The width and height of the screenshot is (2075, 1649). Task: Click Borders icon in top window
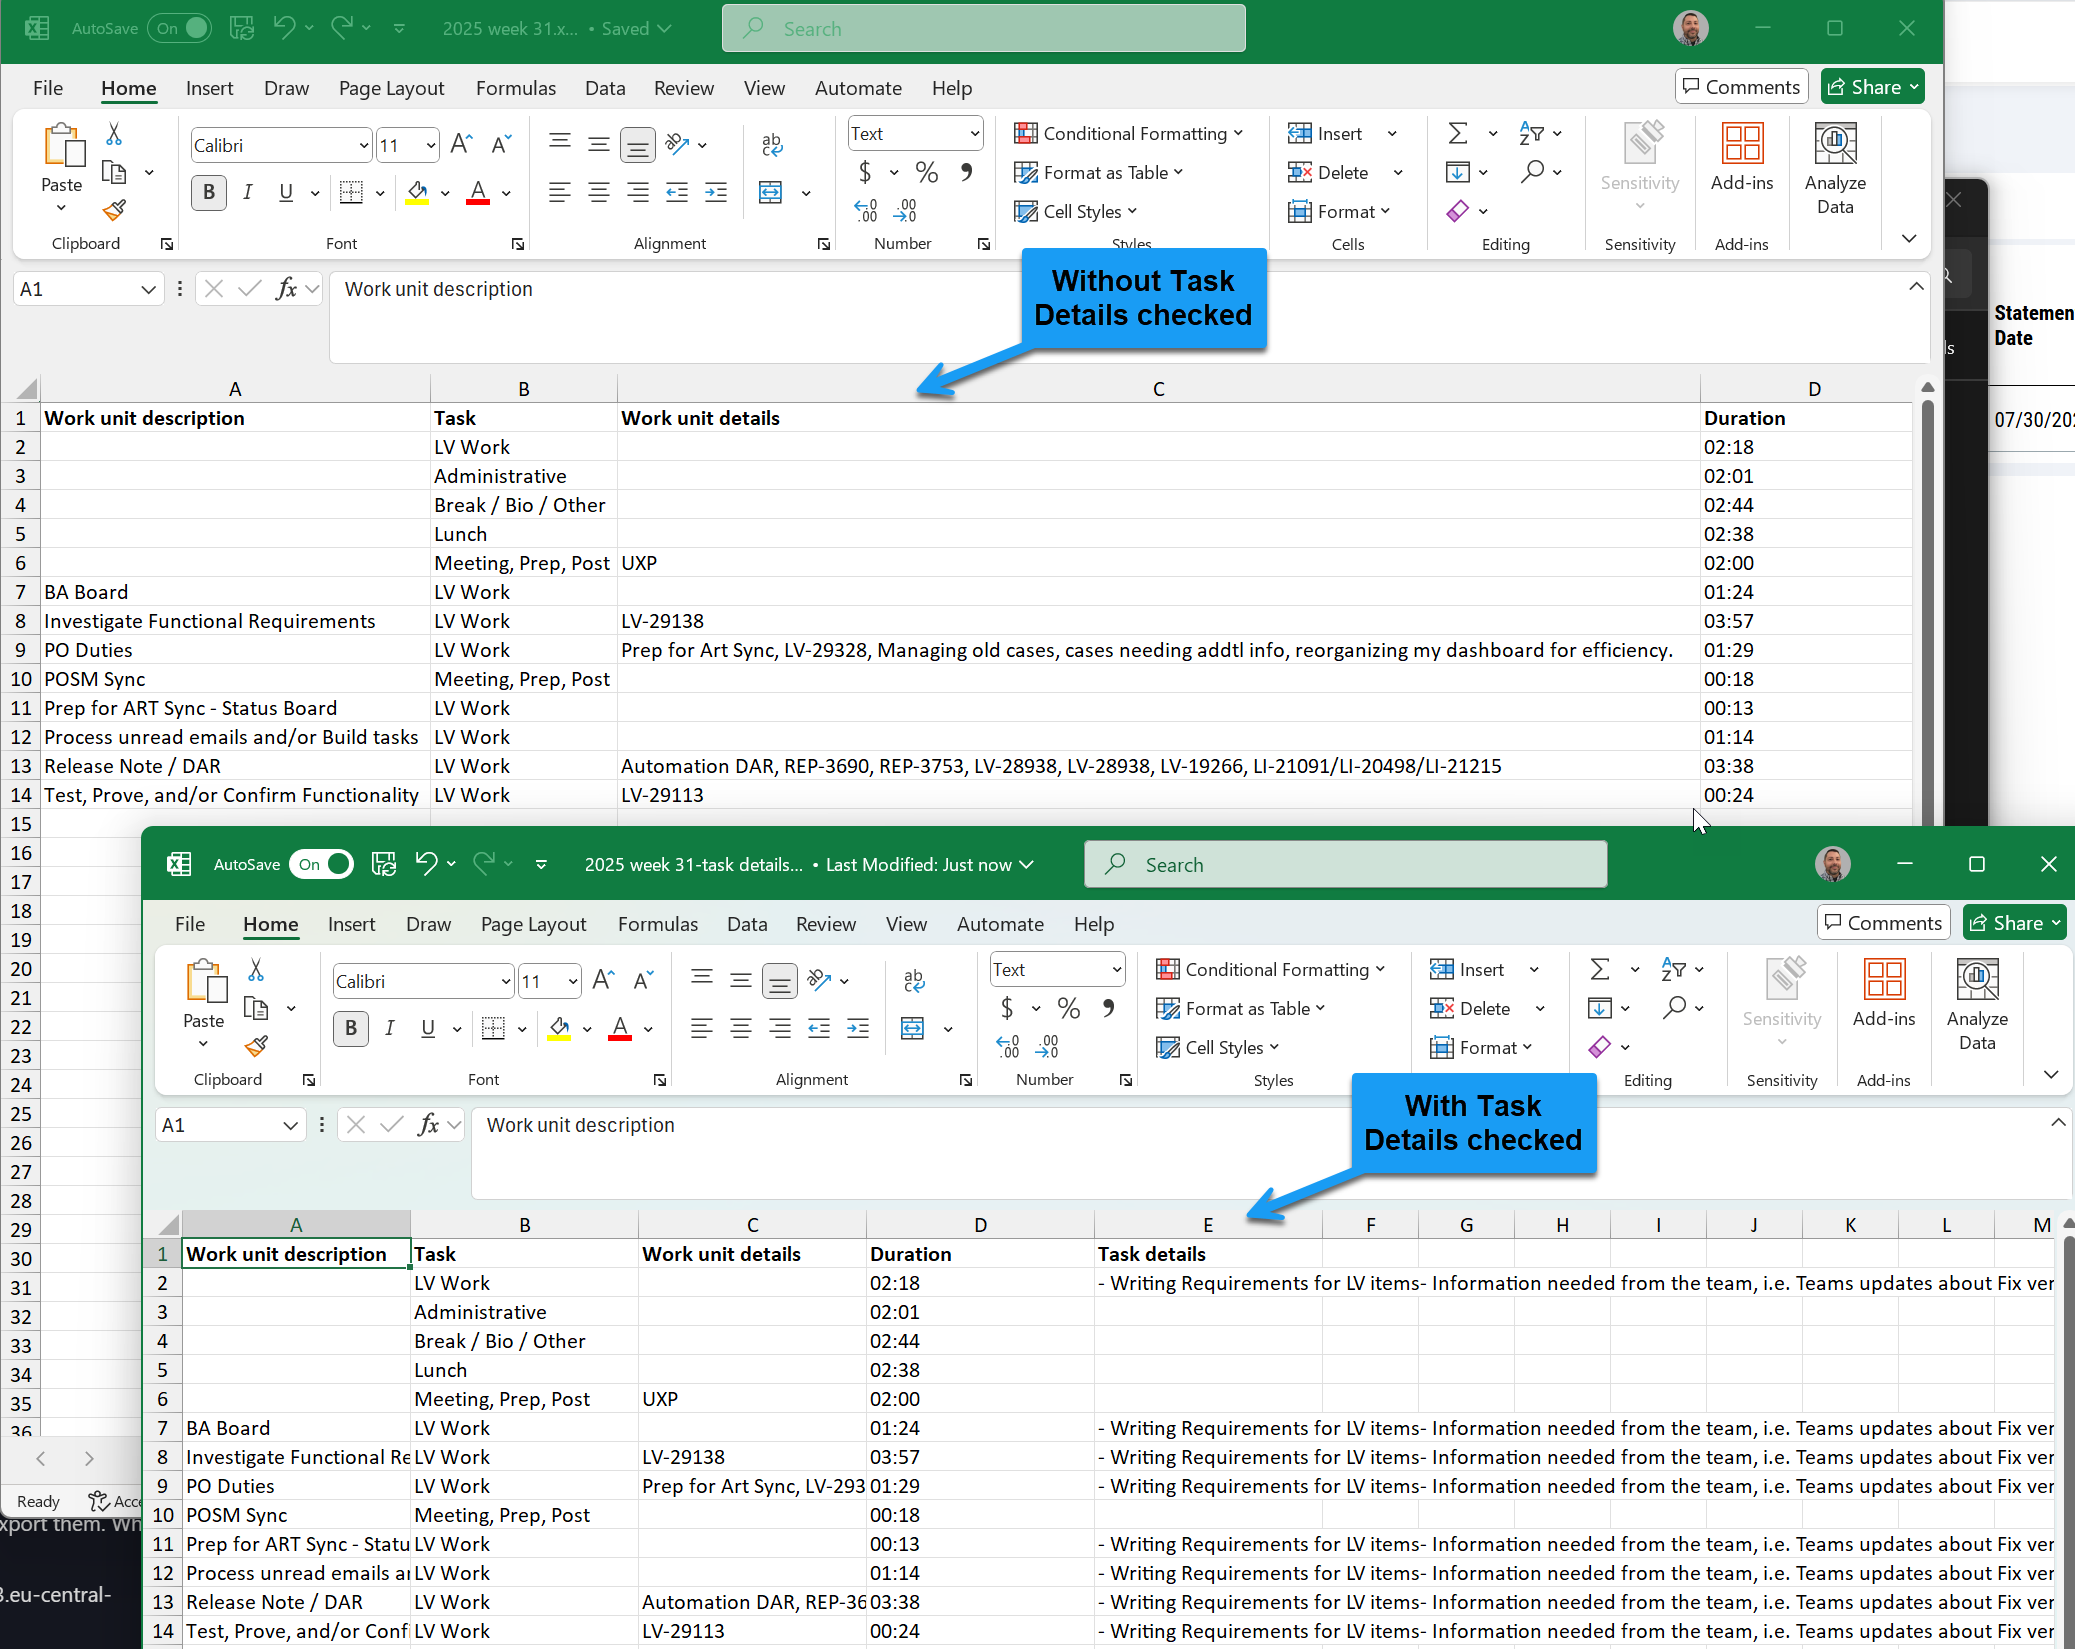(x=351, y=192)
